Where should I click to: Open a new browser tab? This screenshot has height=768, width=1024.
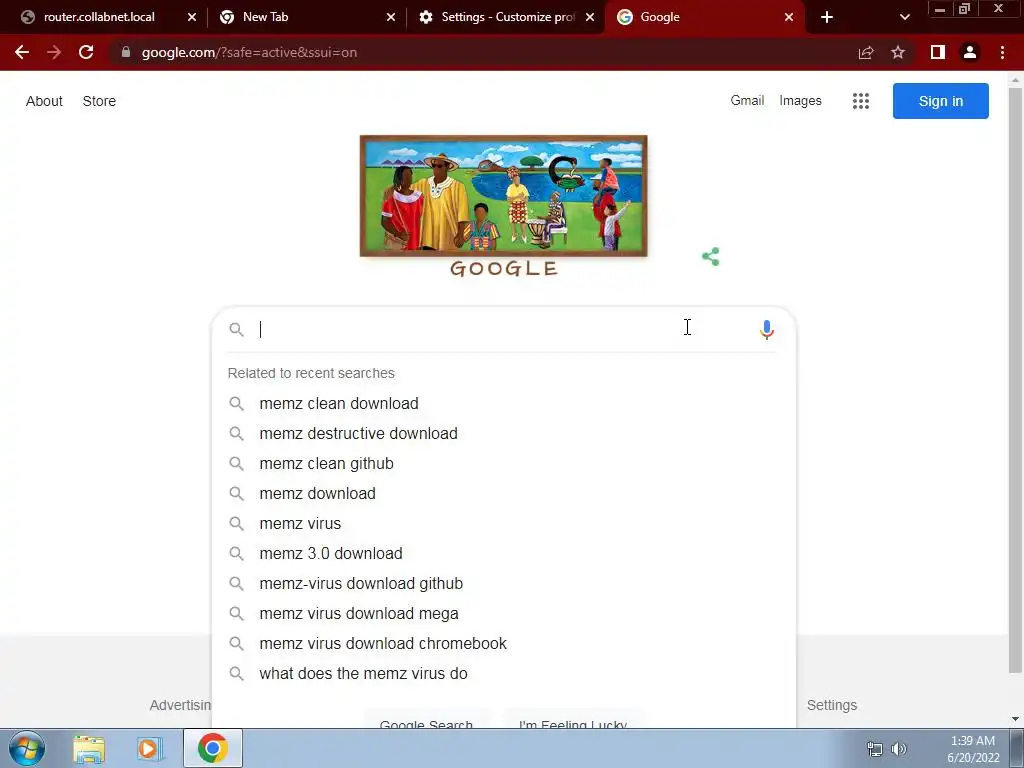[827, 17]
